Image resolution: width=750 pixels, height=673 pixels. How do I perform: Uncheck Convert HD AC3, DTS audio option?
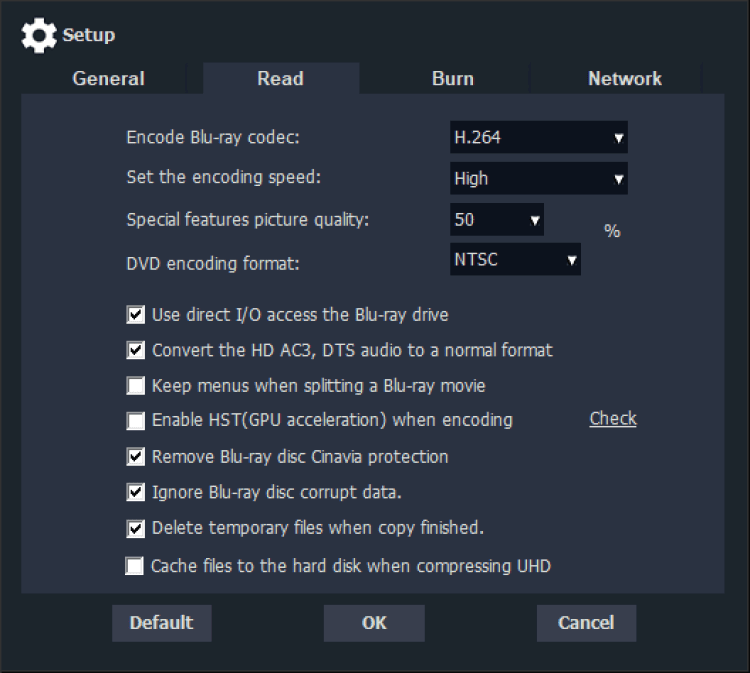coord(136,351)
